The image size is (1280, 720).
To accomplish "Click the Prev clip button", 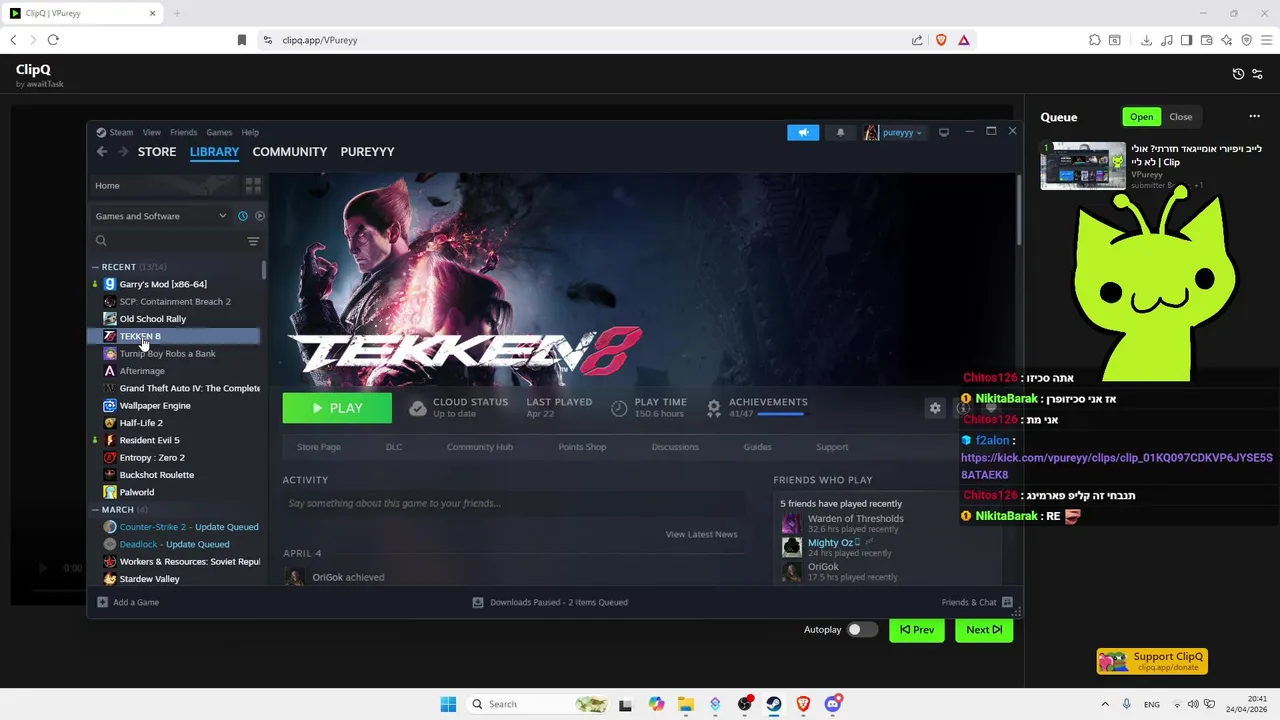I will point(917,630).
